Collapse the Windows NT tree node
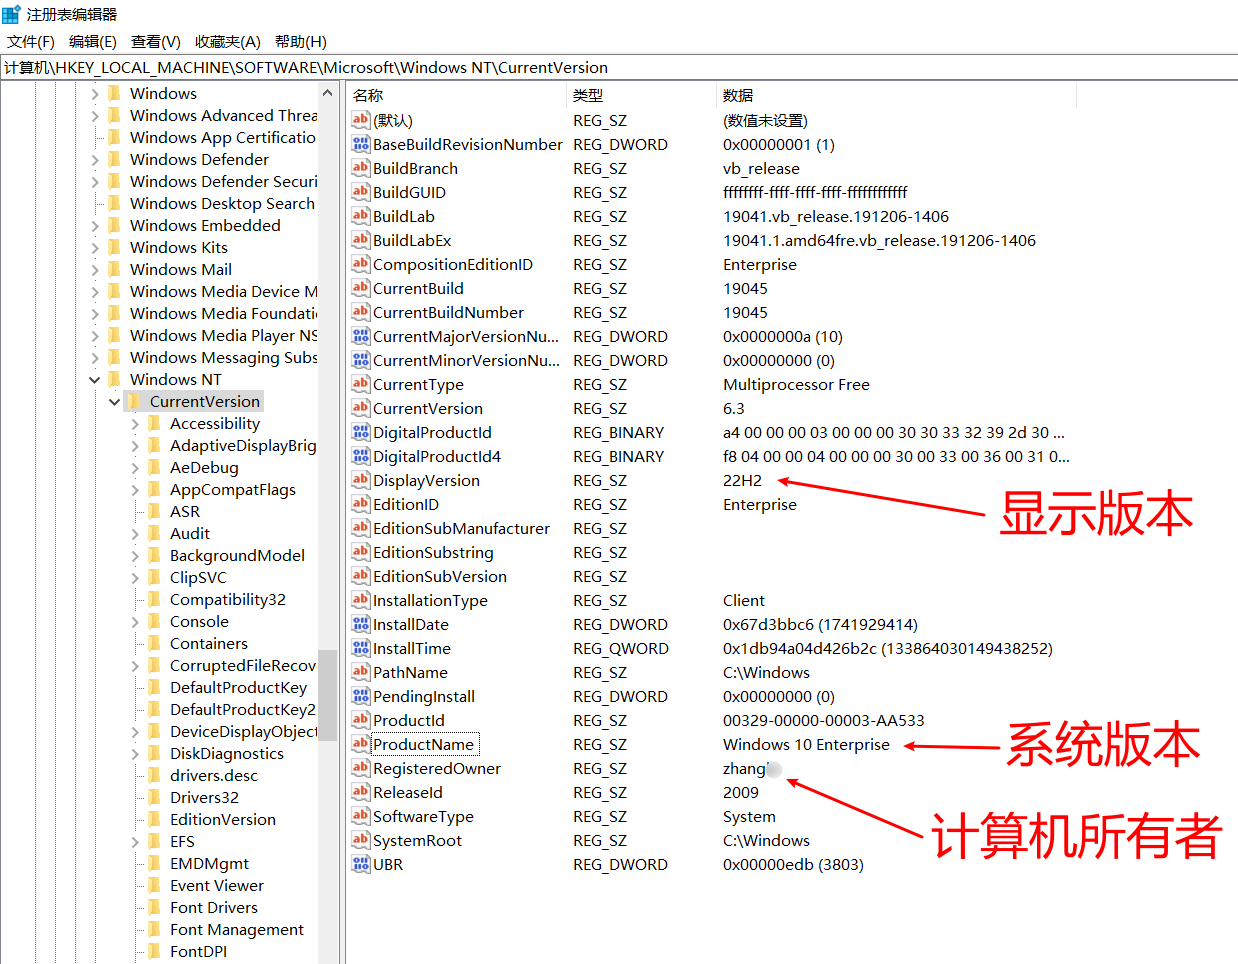The image size is (1238, 964). click(95, 379)
